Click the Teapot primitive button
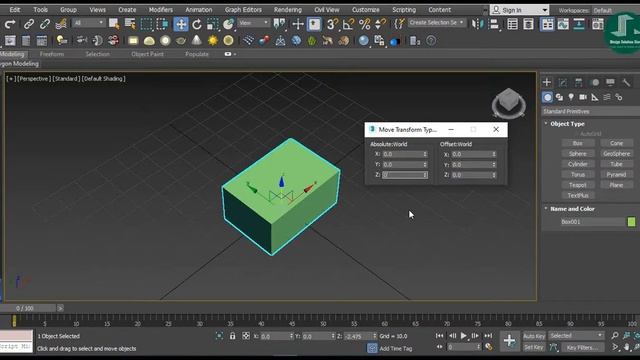The width and height of the screenshot is (640, 360). click(x=578, y=185)
